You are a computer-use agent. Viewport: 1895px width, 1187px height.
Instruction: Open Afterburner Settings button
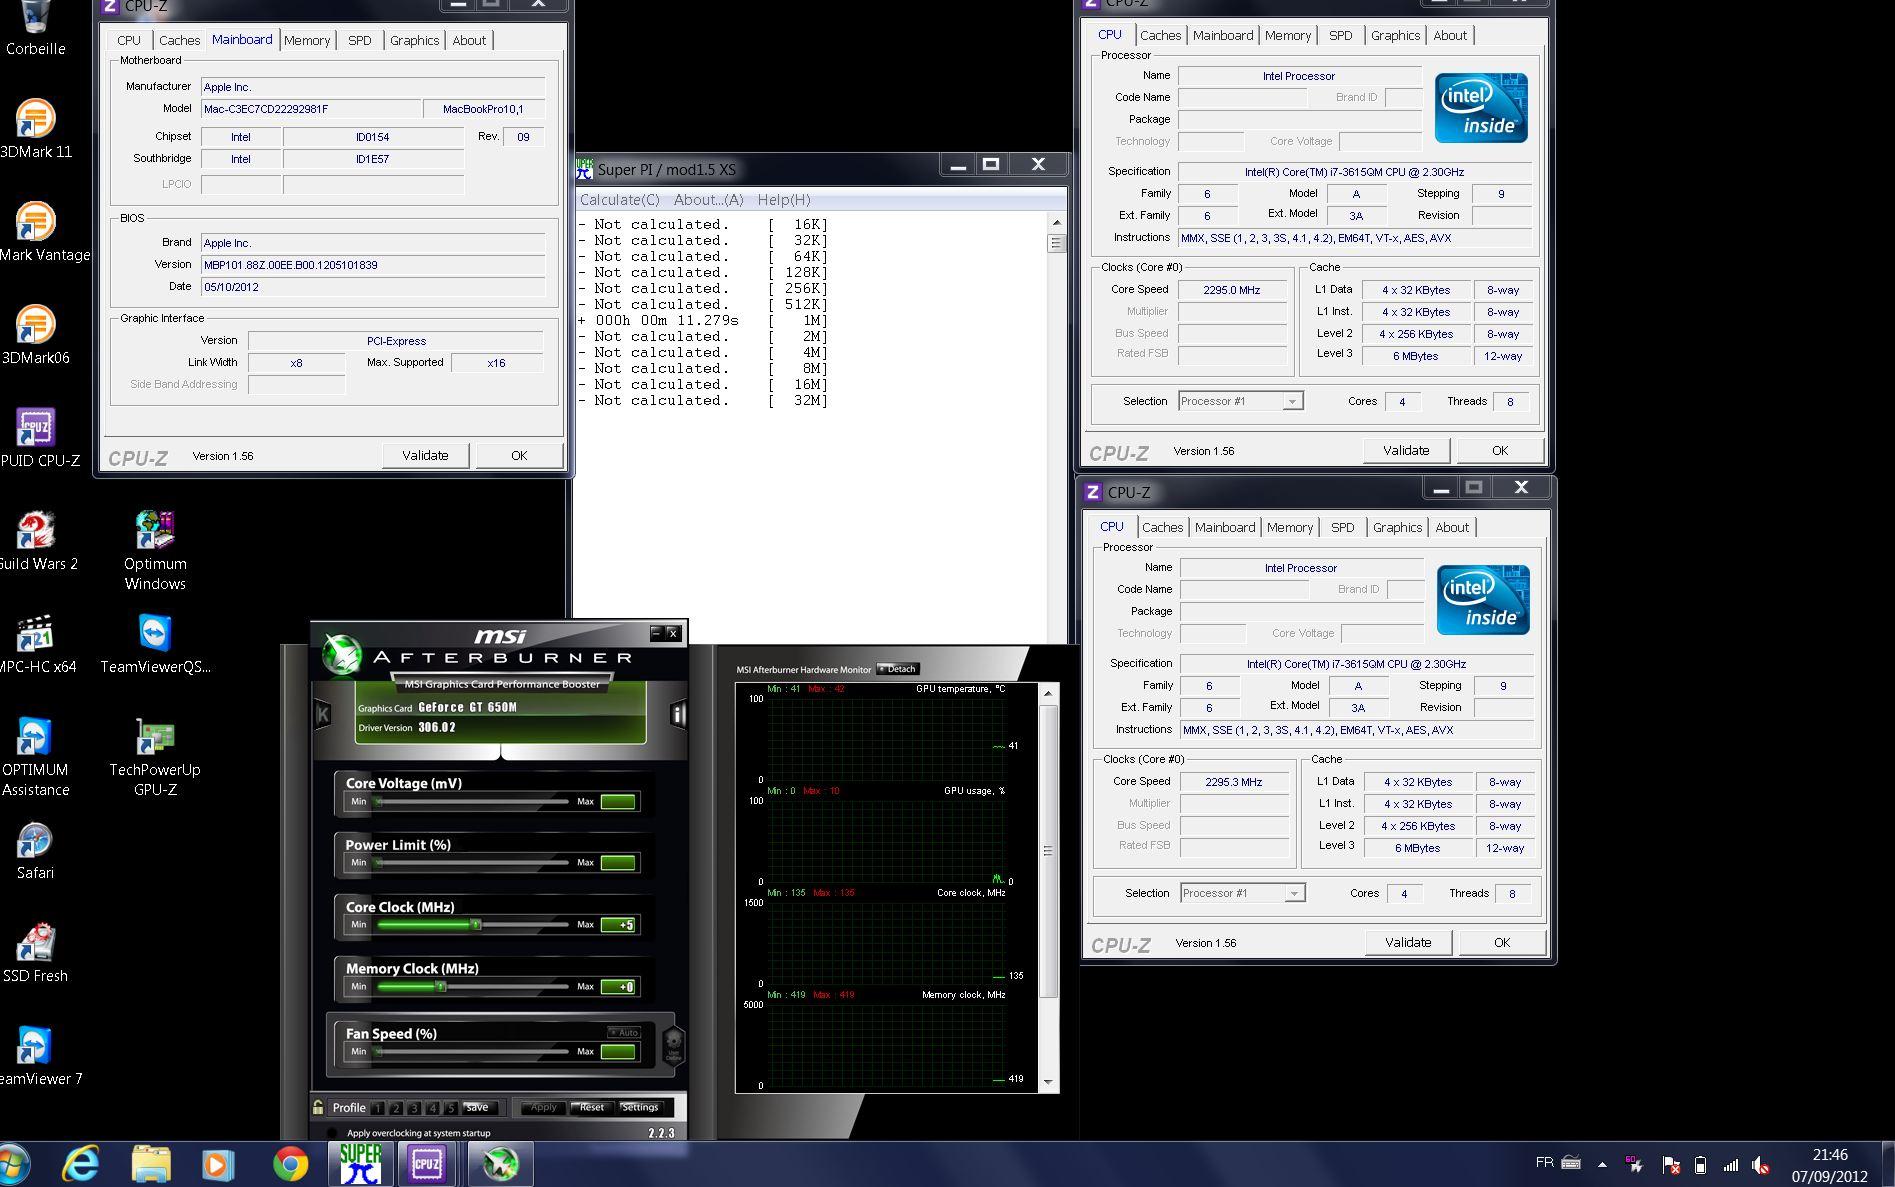[640, 1107]
